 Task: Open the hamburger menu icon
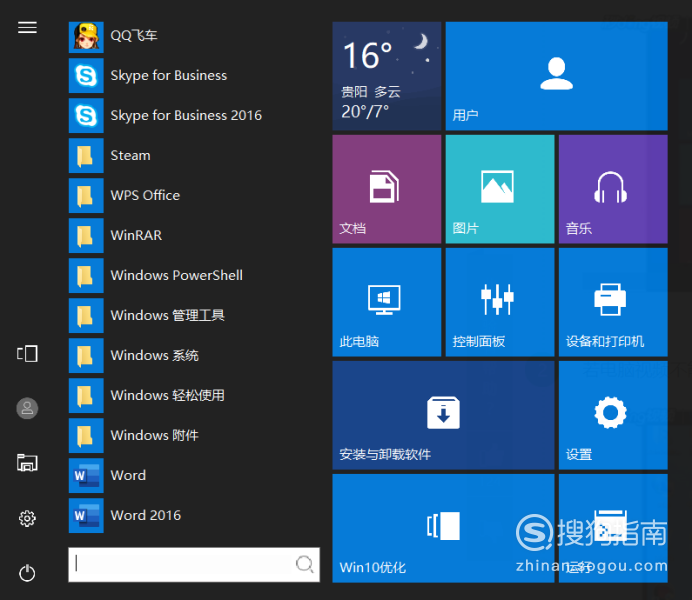point(27,27)
